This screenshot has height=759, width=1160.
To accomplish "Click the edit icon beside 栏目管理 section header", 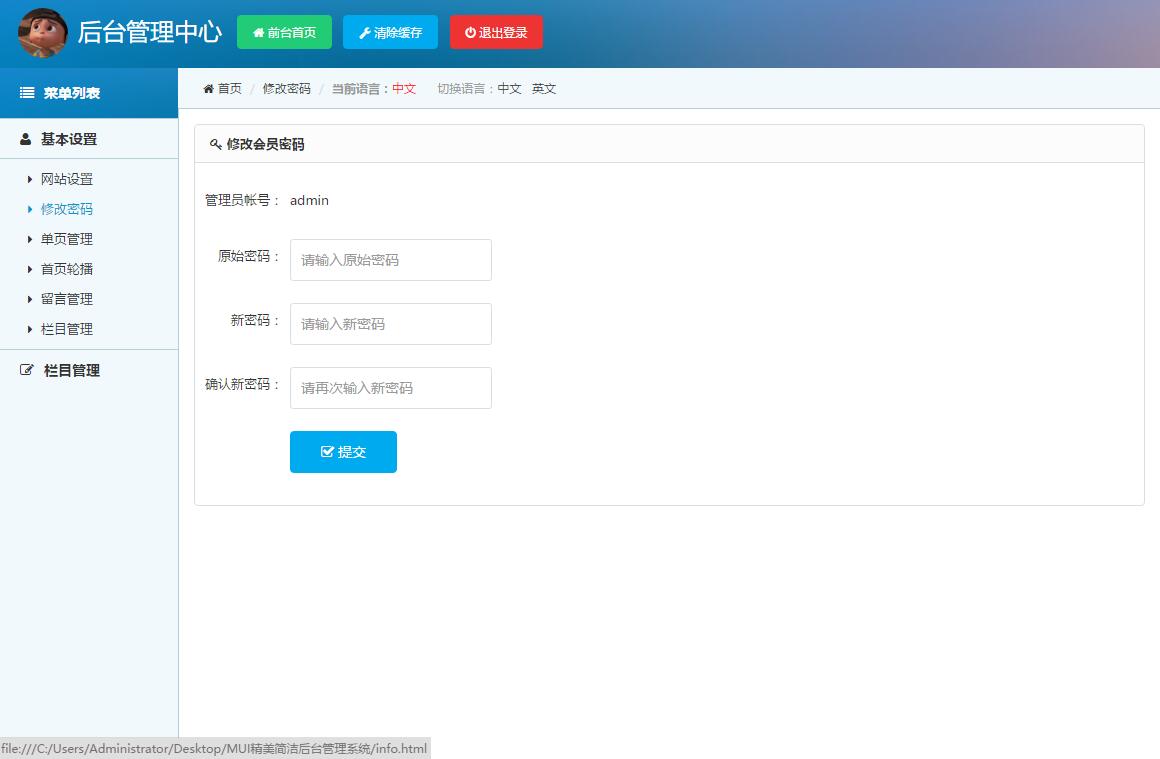I will point(25,370).
